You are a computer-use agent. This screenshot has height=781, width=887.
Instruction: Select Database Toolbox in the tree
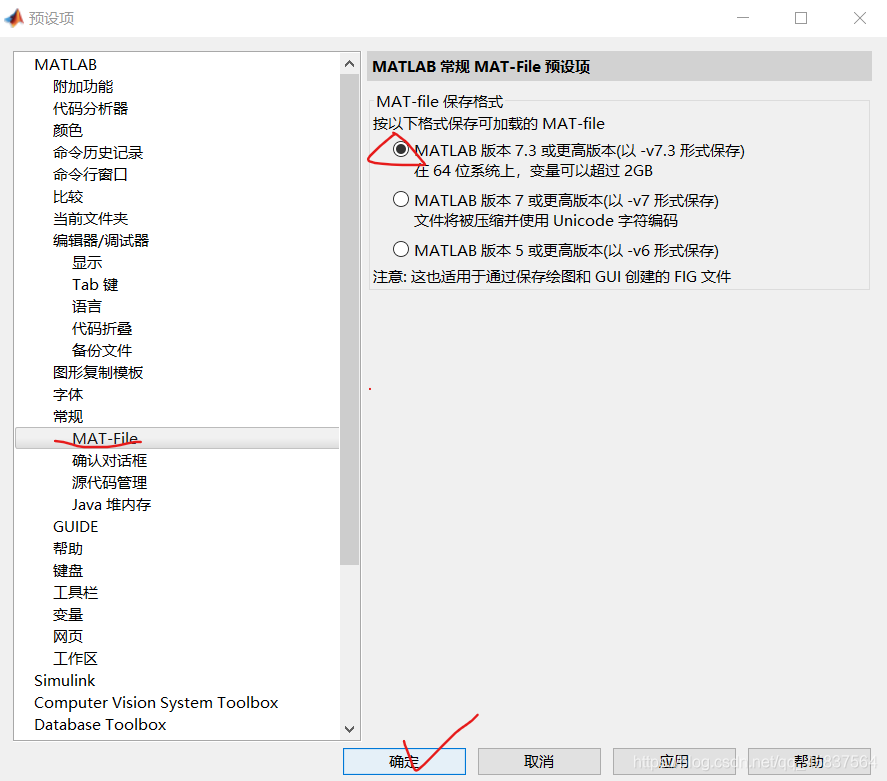100,725
